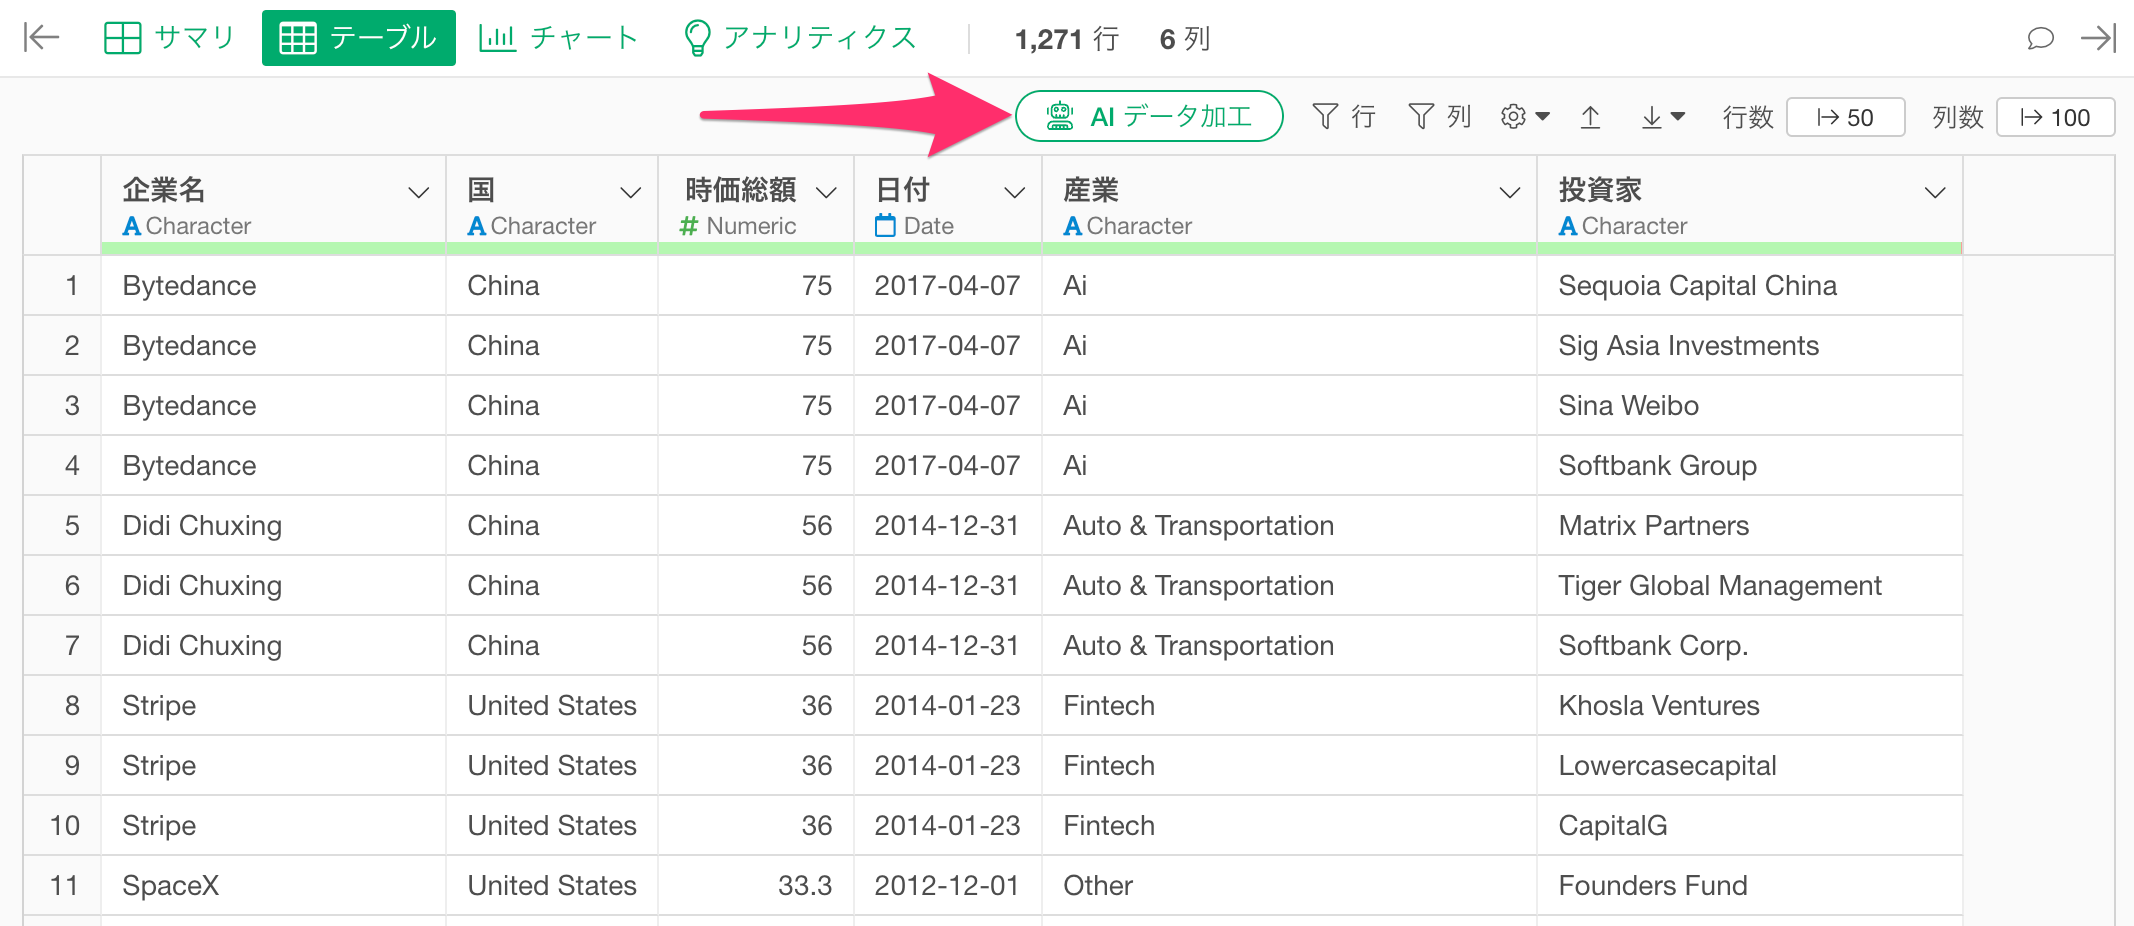Select the cell Founders Fund
Screen dimensions: 2134x926
(1750, 885)
